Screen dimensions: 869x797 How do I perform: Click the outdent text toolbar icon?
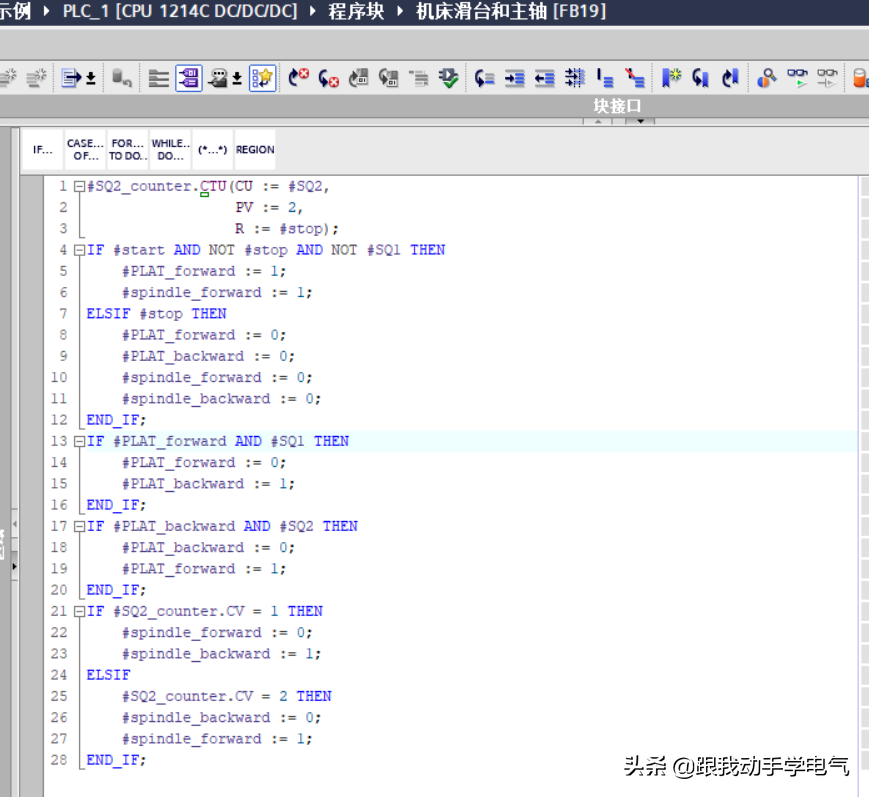coord(545,78)
